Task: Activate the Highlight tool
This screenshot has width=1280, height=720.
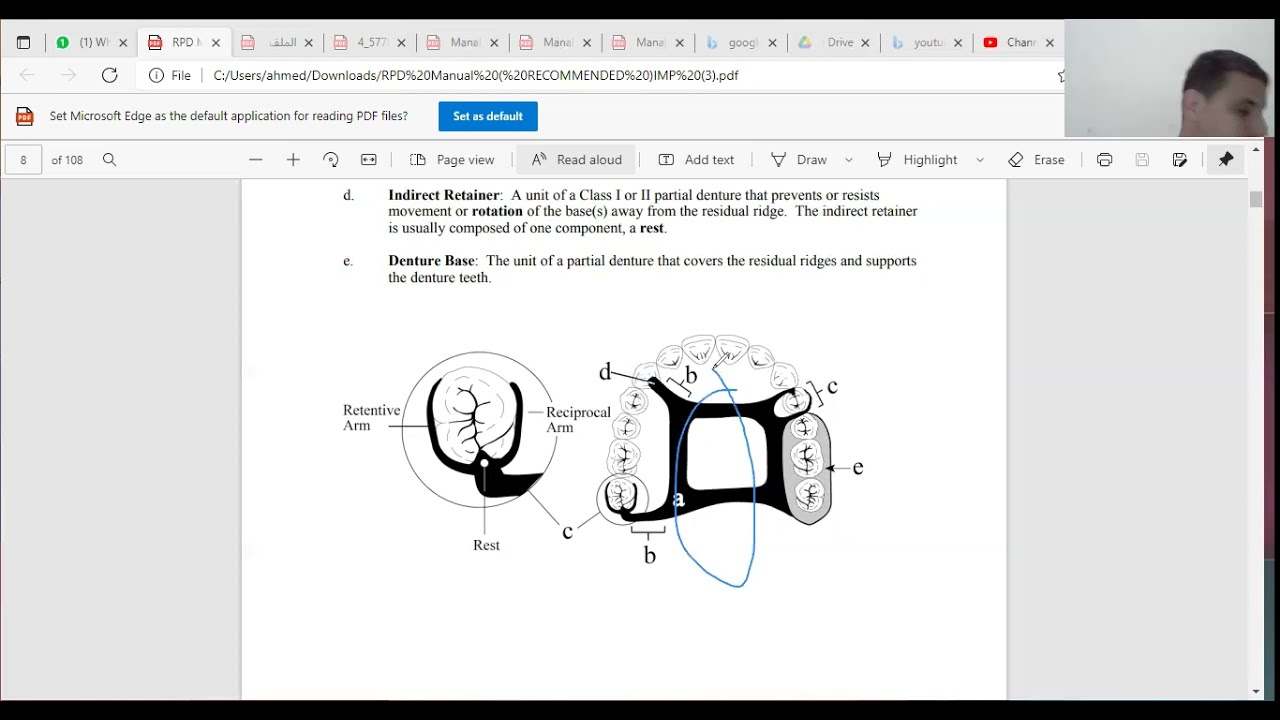Action: coord(917,160)
